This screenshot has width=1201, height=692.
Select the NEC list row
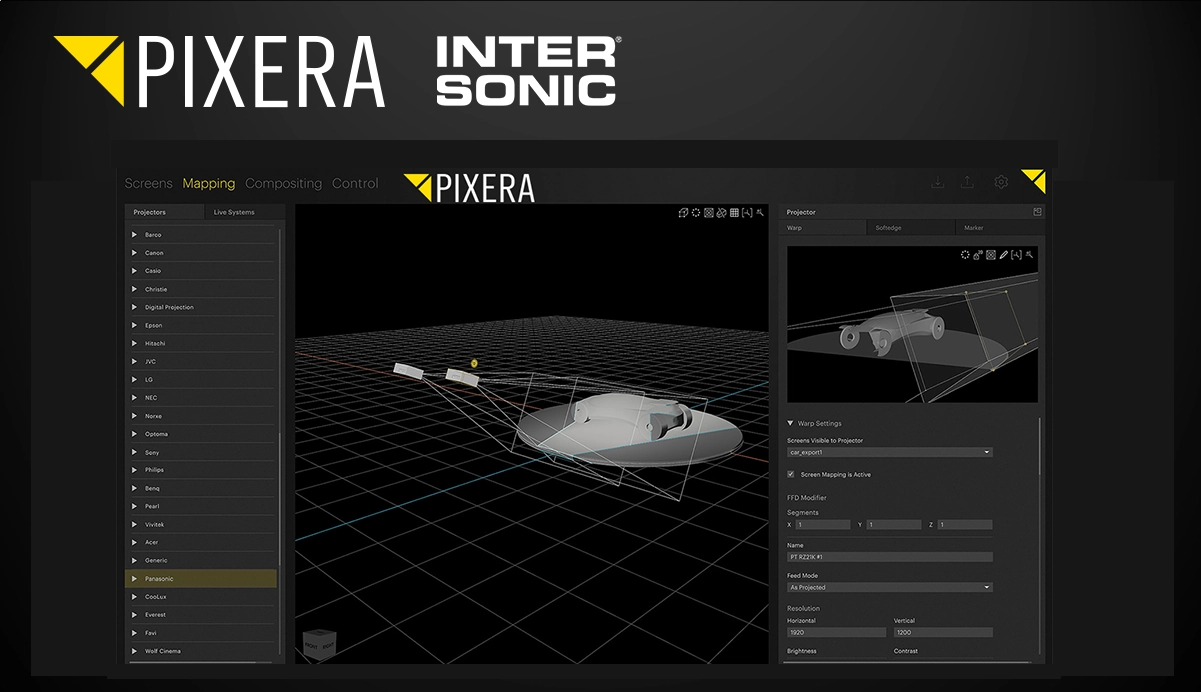[200, 397]
